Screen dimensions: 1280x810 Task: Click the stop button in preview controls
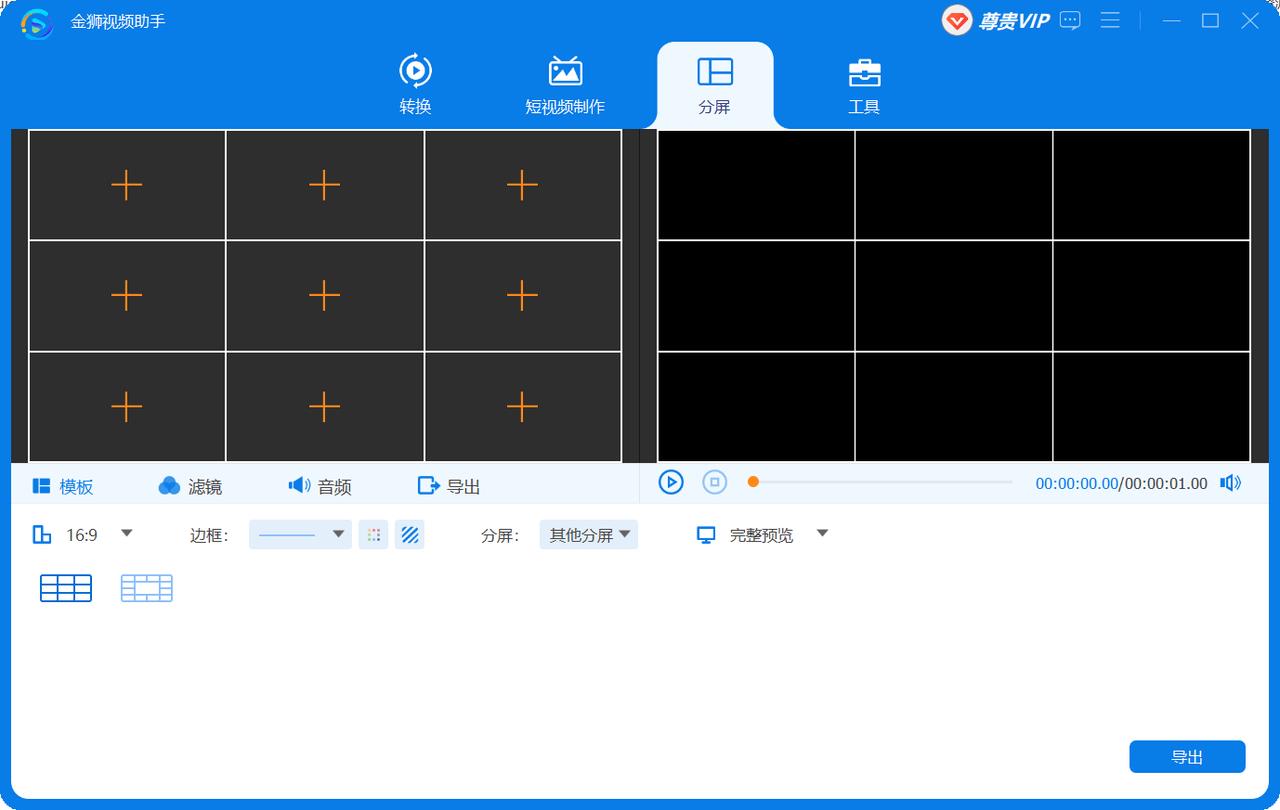click(x=714, y=483)
